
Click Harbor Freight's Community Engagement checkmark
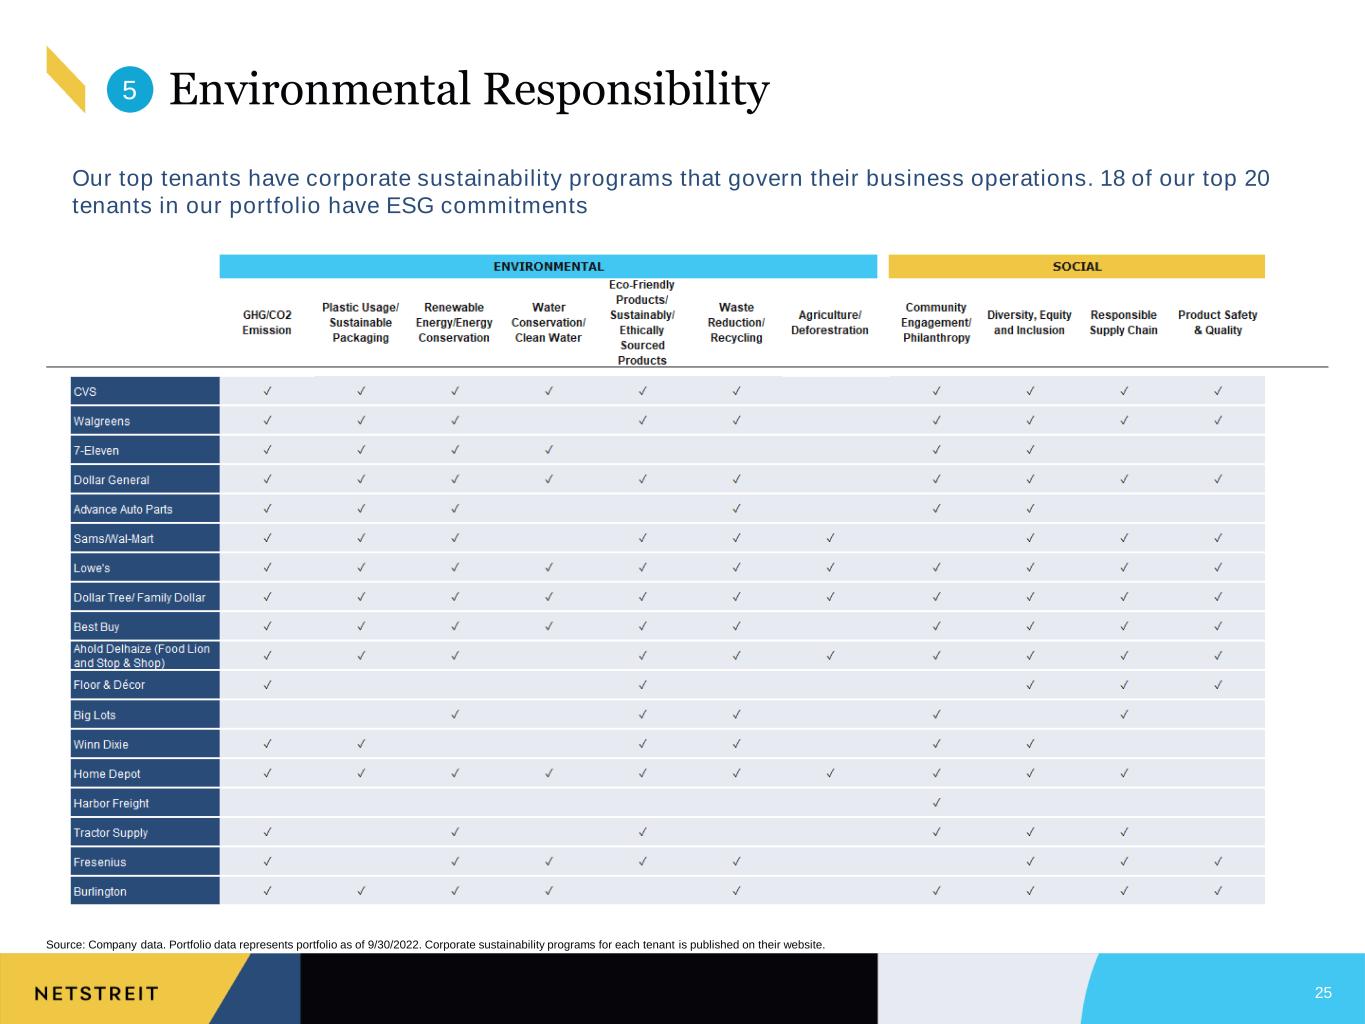tap(936, 803)
